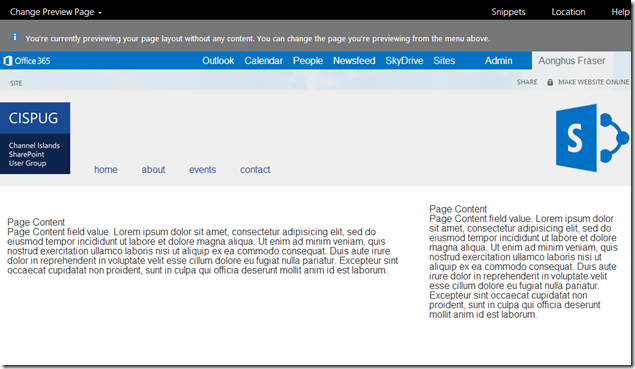Select the SITE ribbon tab
The height and width of the screenshot is (369, 635).
click(16, 83)
